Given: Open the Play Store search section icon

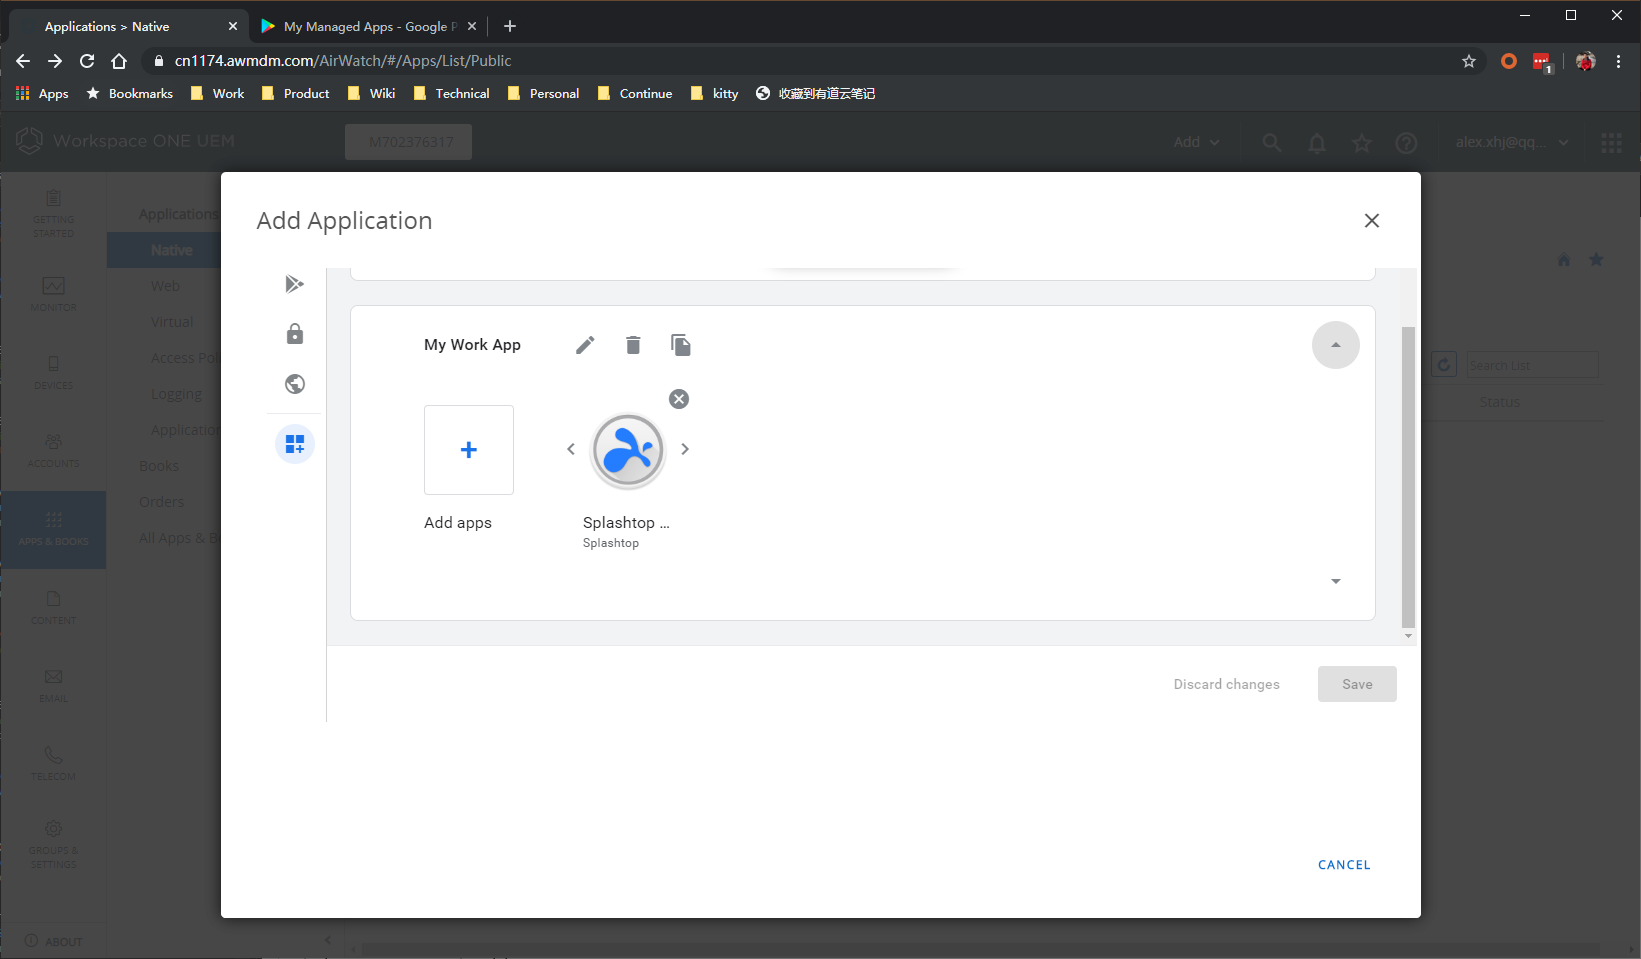Looking at the screenshot, I should pos(294,284).
